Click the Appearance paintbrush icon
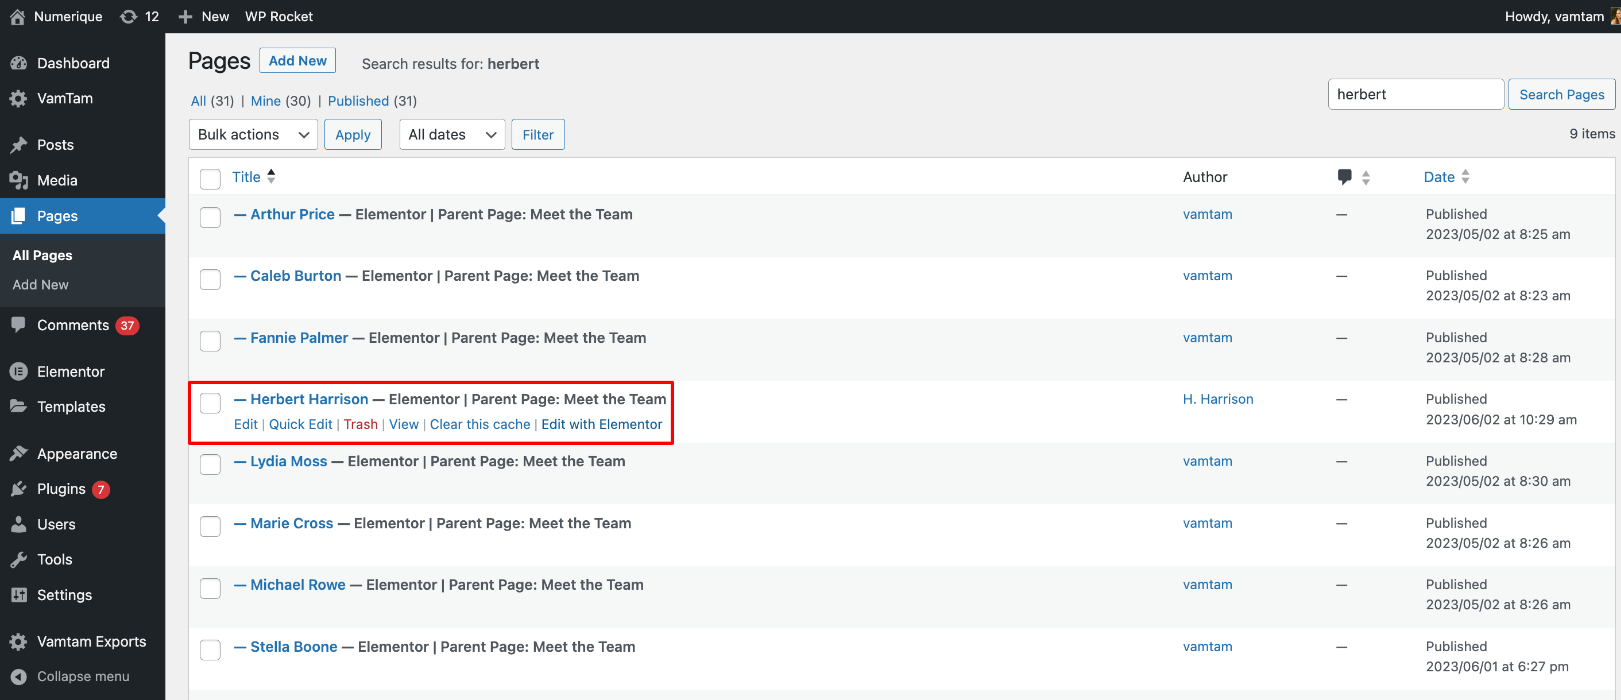This screenshot has width=1621, height=700. (x=18, y=454)
